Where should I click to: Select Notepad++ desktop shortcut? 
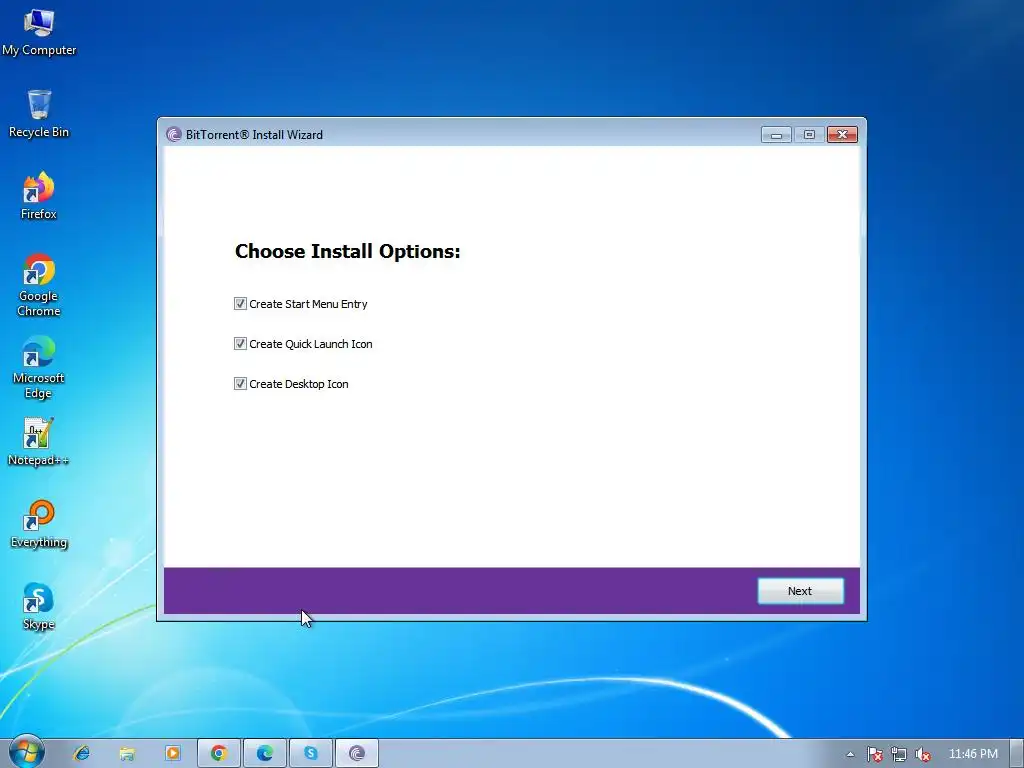(x=39, y=442)
